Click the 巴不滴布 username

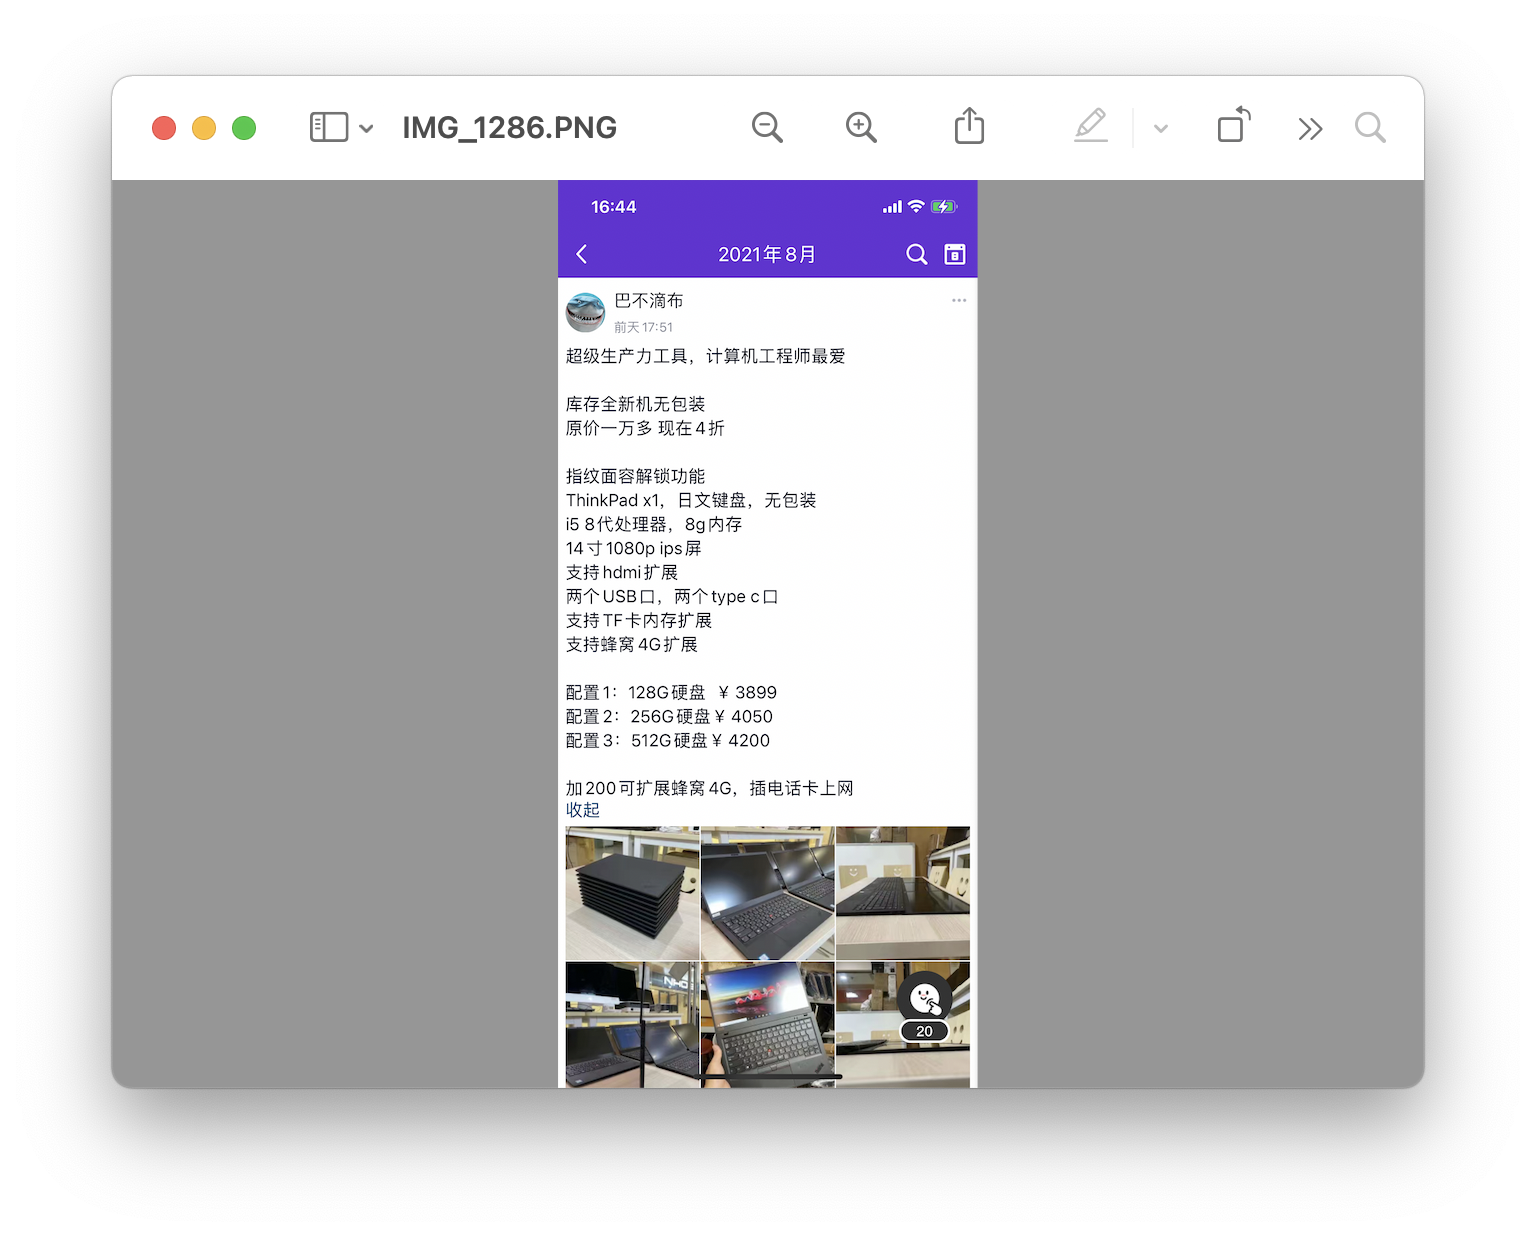649,301
